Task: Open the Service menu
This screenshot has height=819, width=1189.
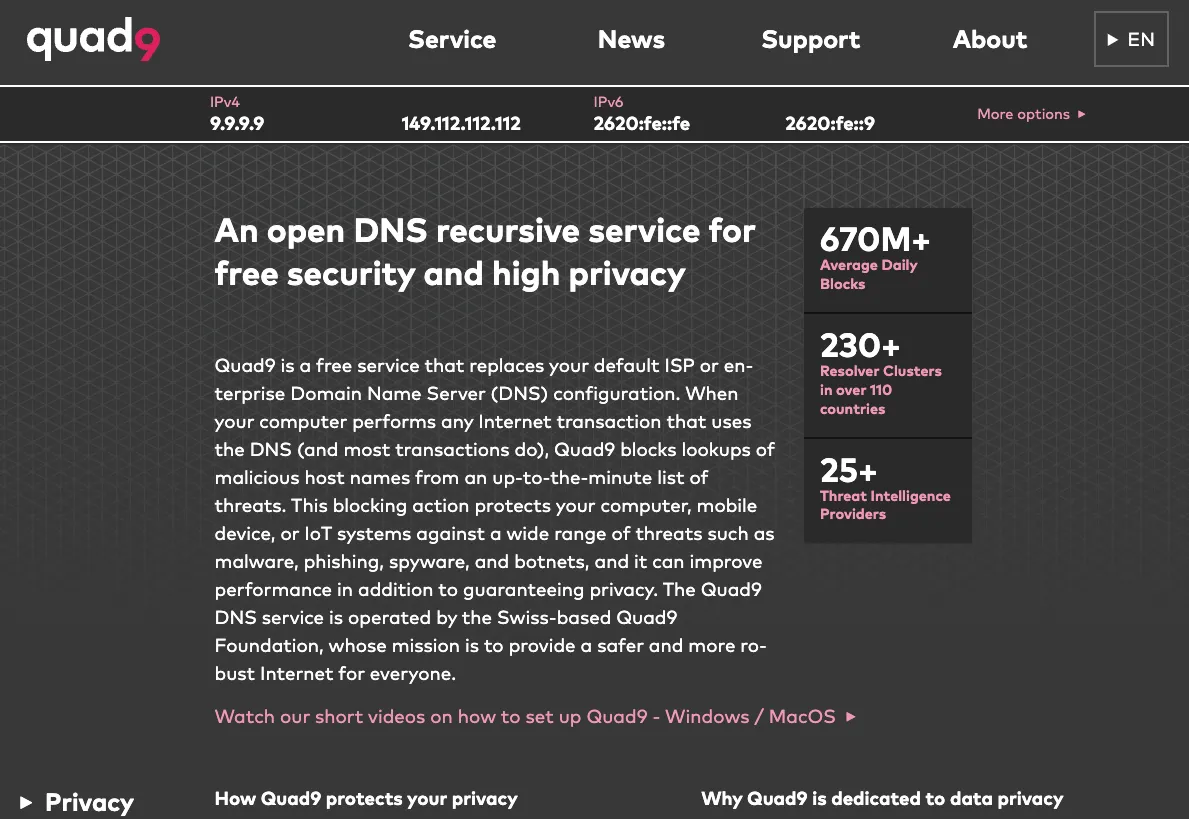Action: point(452,40)
